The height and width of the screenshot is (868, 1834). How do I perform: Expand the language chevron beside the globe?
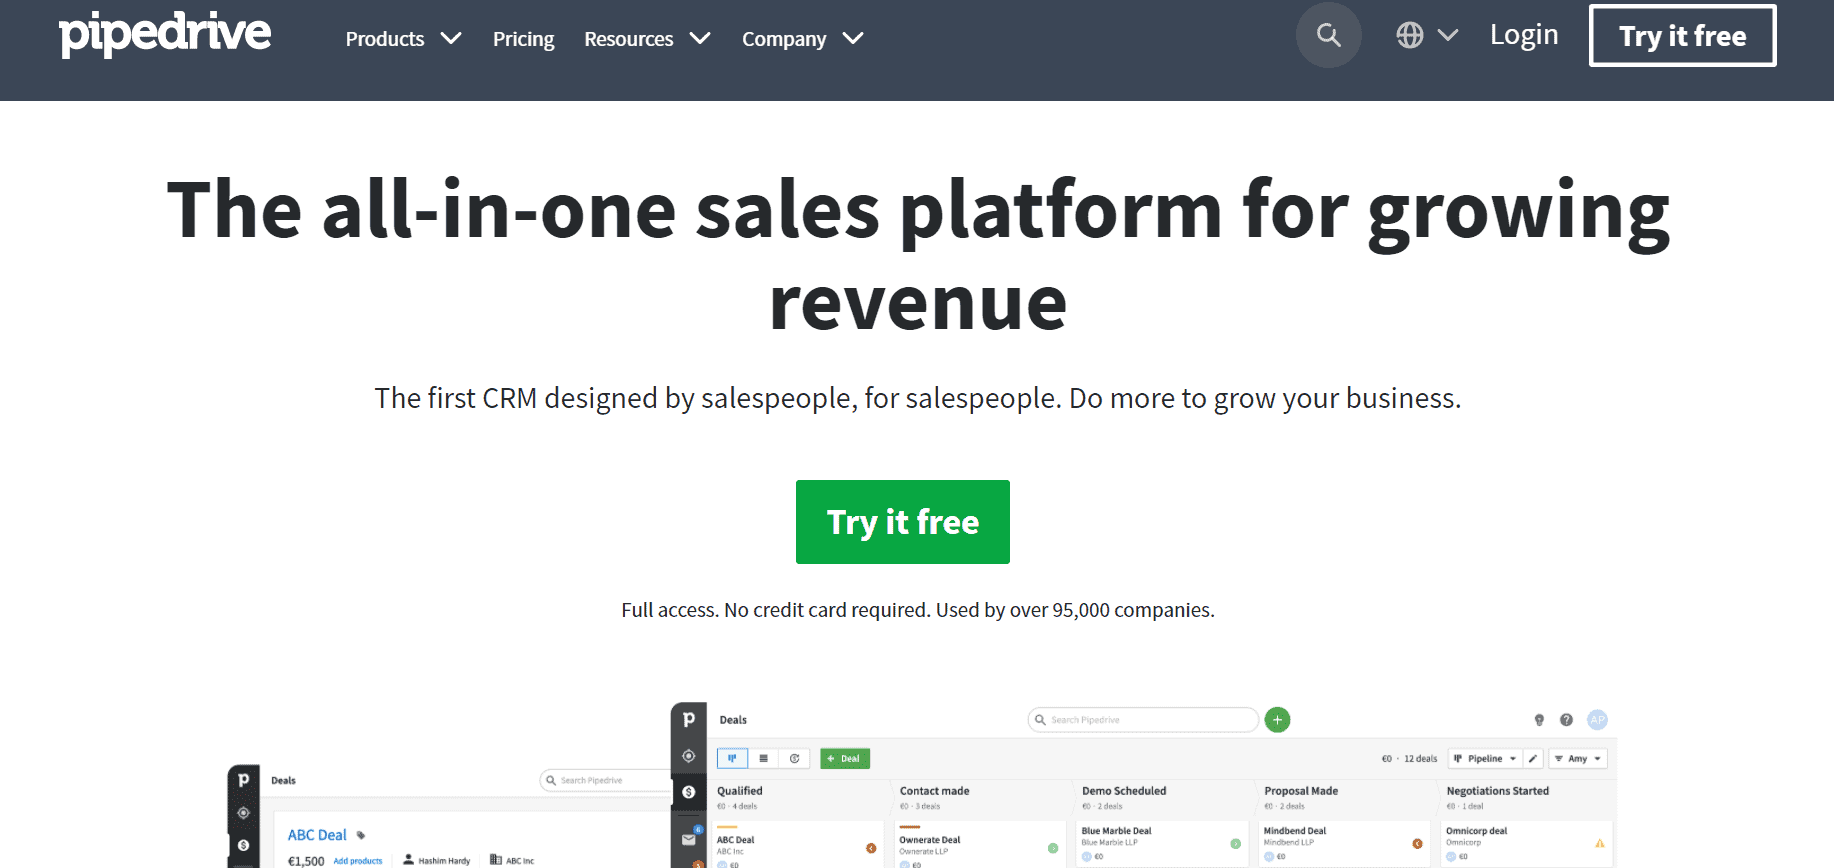[1448, 35]
